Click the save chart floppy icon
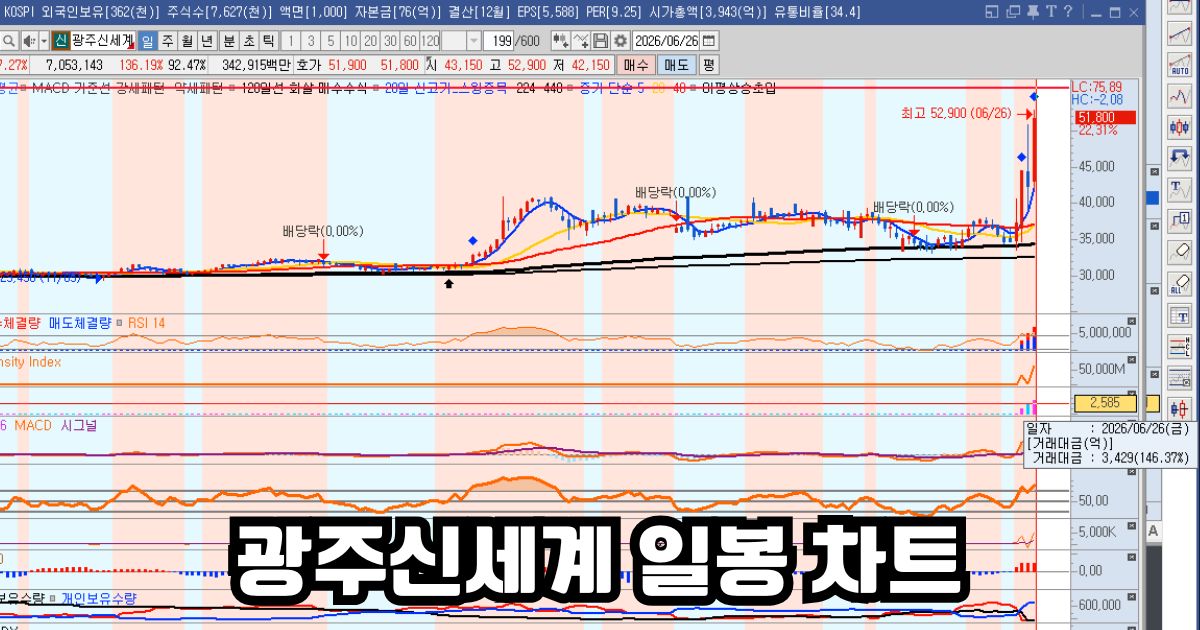1200x630 pixels. pyautogui.click(x=600, y=40)
